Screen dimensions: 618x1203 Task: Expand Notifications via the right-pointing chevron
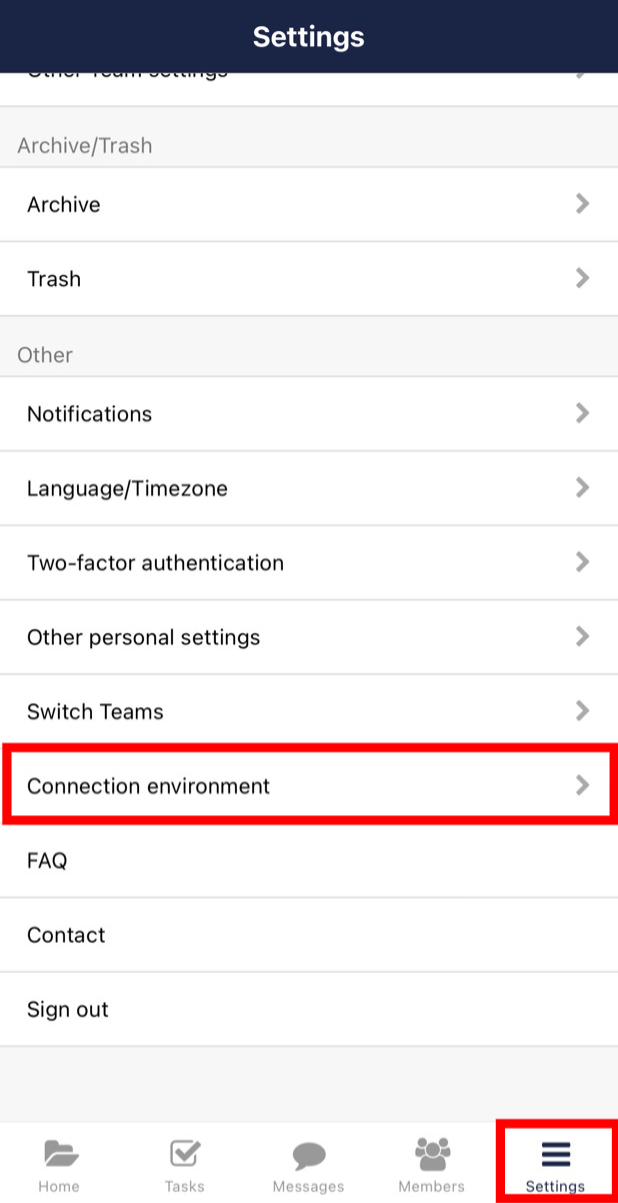pyautogui.click(x=583, y=413)
